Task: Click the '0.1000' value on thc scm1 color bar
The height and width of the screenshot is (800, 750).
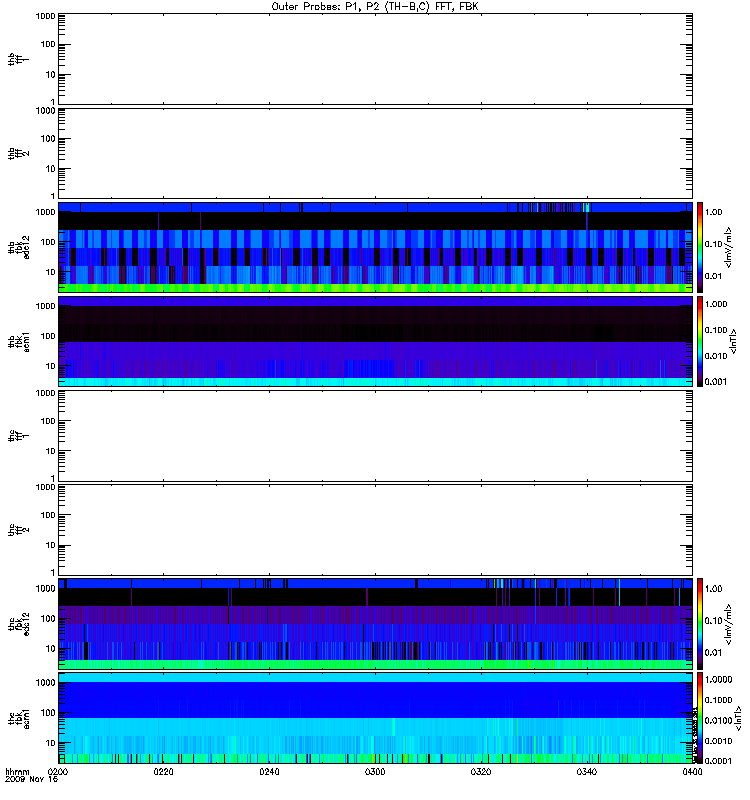Action: [x=718, y=700]
